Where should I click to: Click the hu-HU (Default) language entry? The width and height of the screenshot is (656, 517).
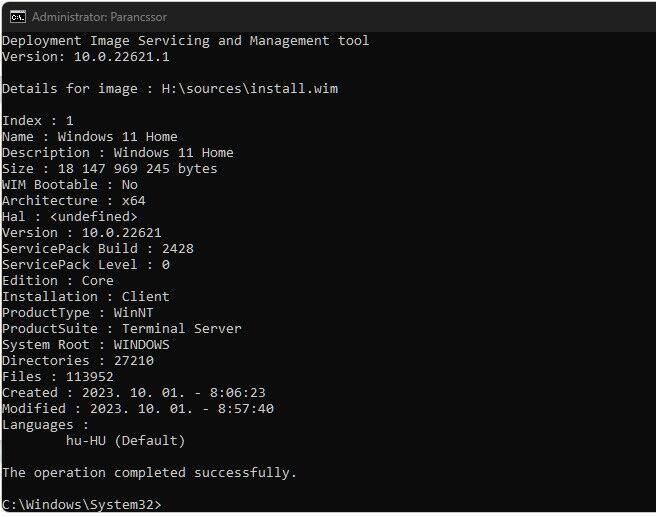(x=126, y=441)
